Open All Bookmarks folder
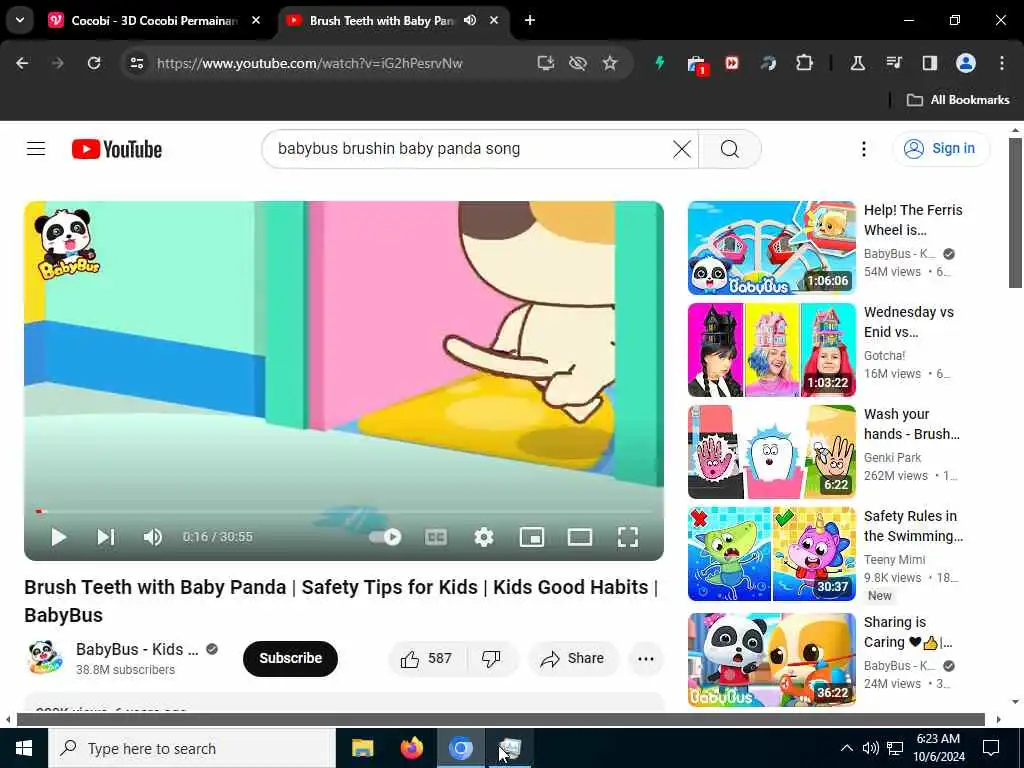This screenshot has width=1024, height=768. click(x=958, y=100)
